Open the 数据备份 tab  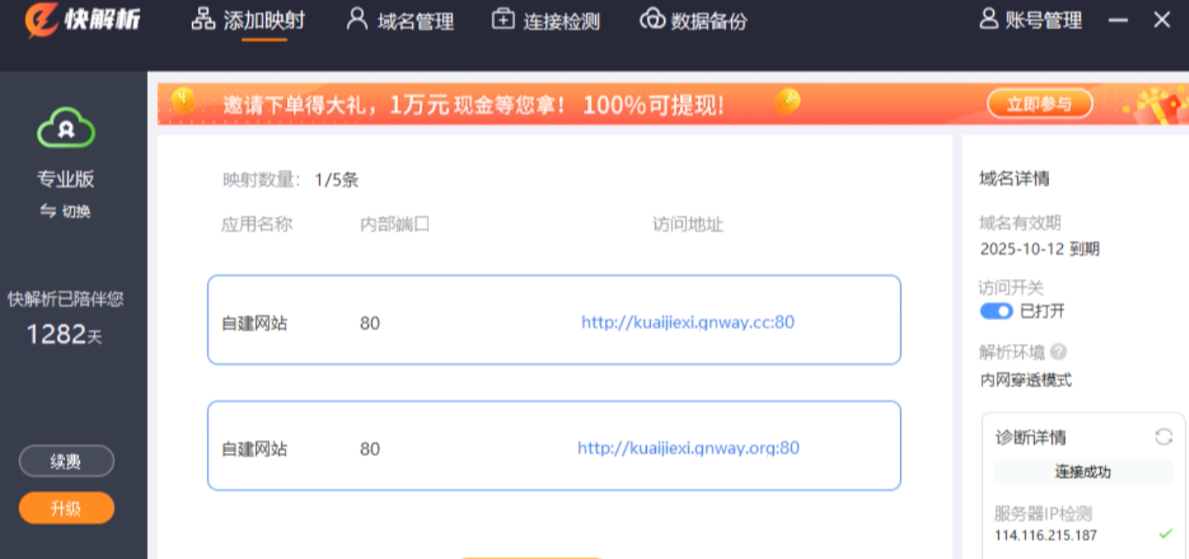tap(693, 20)
